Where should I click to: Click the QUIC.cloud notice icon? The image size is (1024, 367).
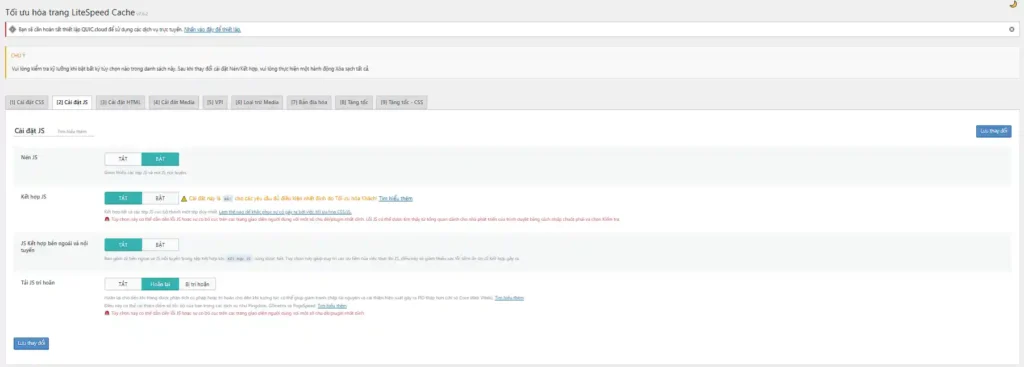[12, 29]
